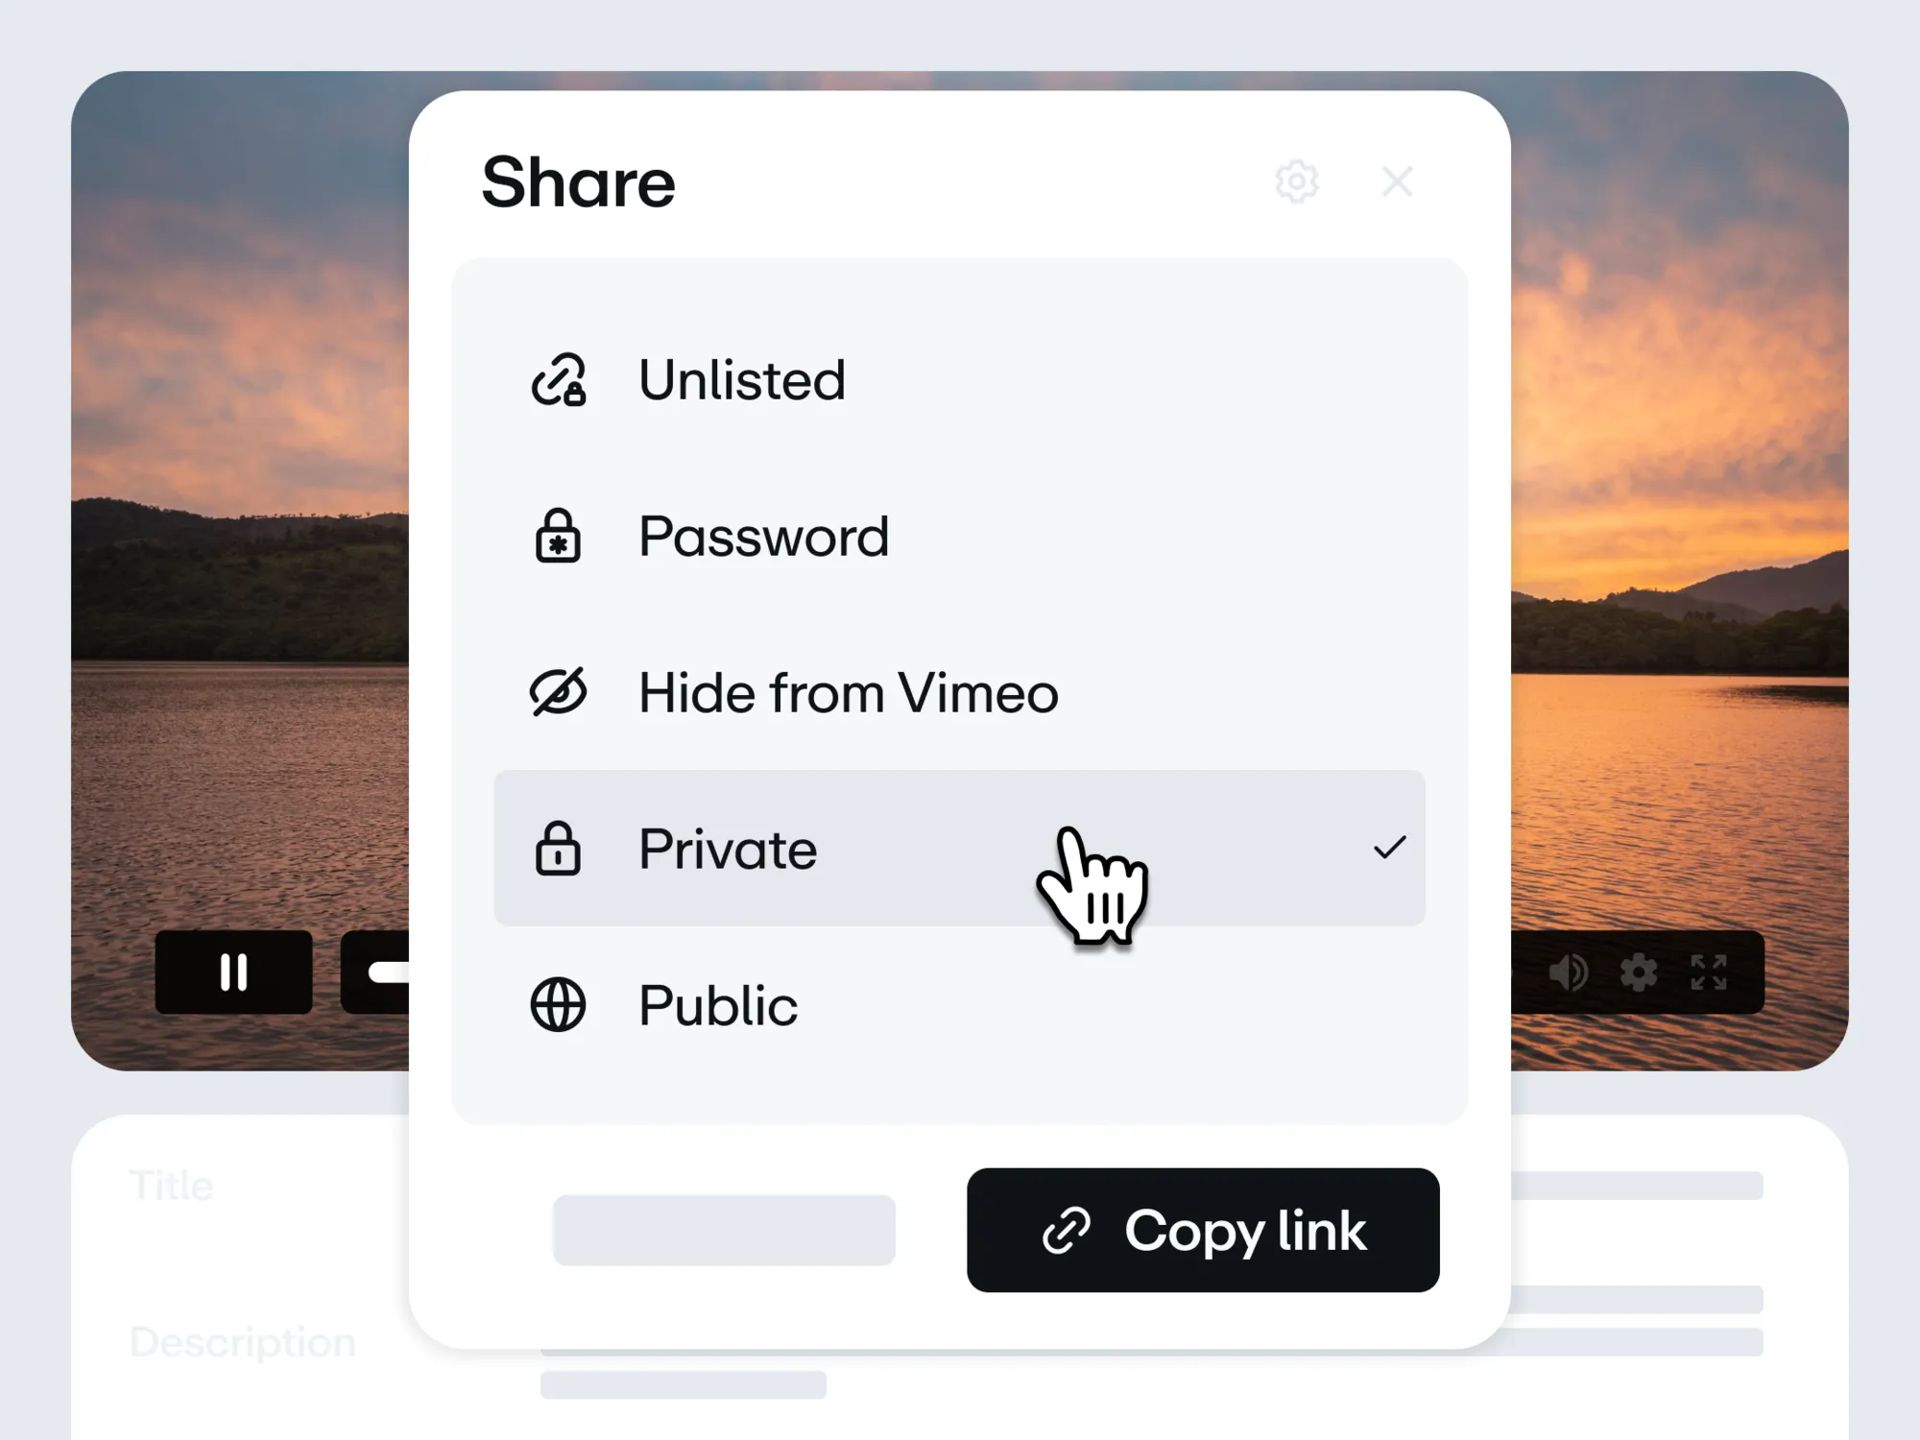Click the Public globe icon

pos(558,1005)
